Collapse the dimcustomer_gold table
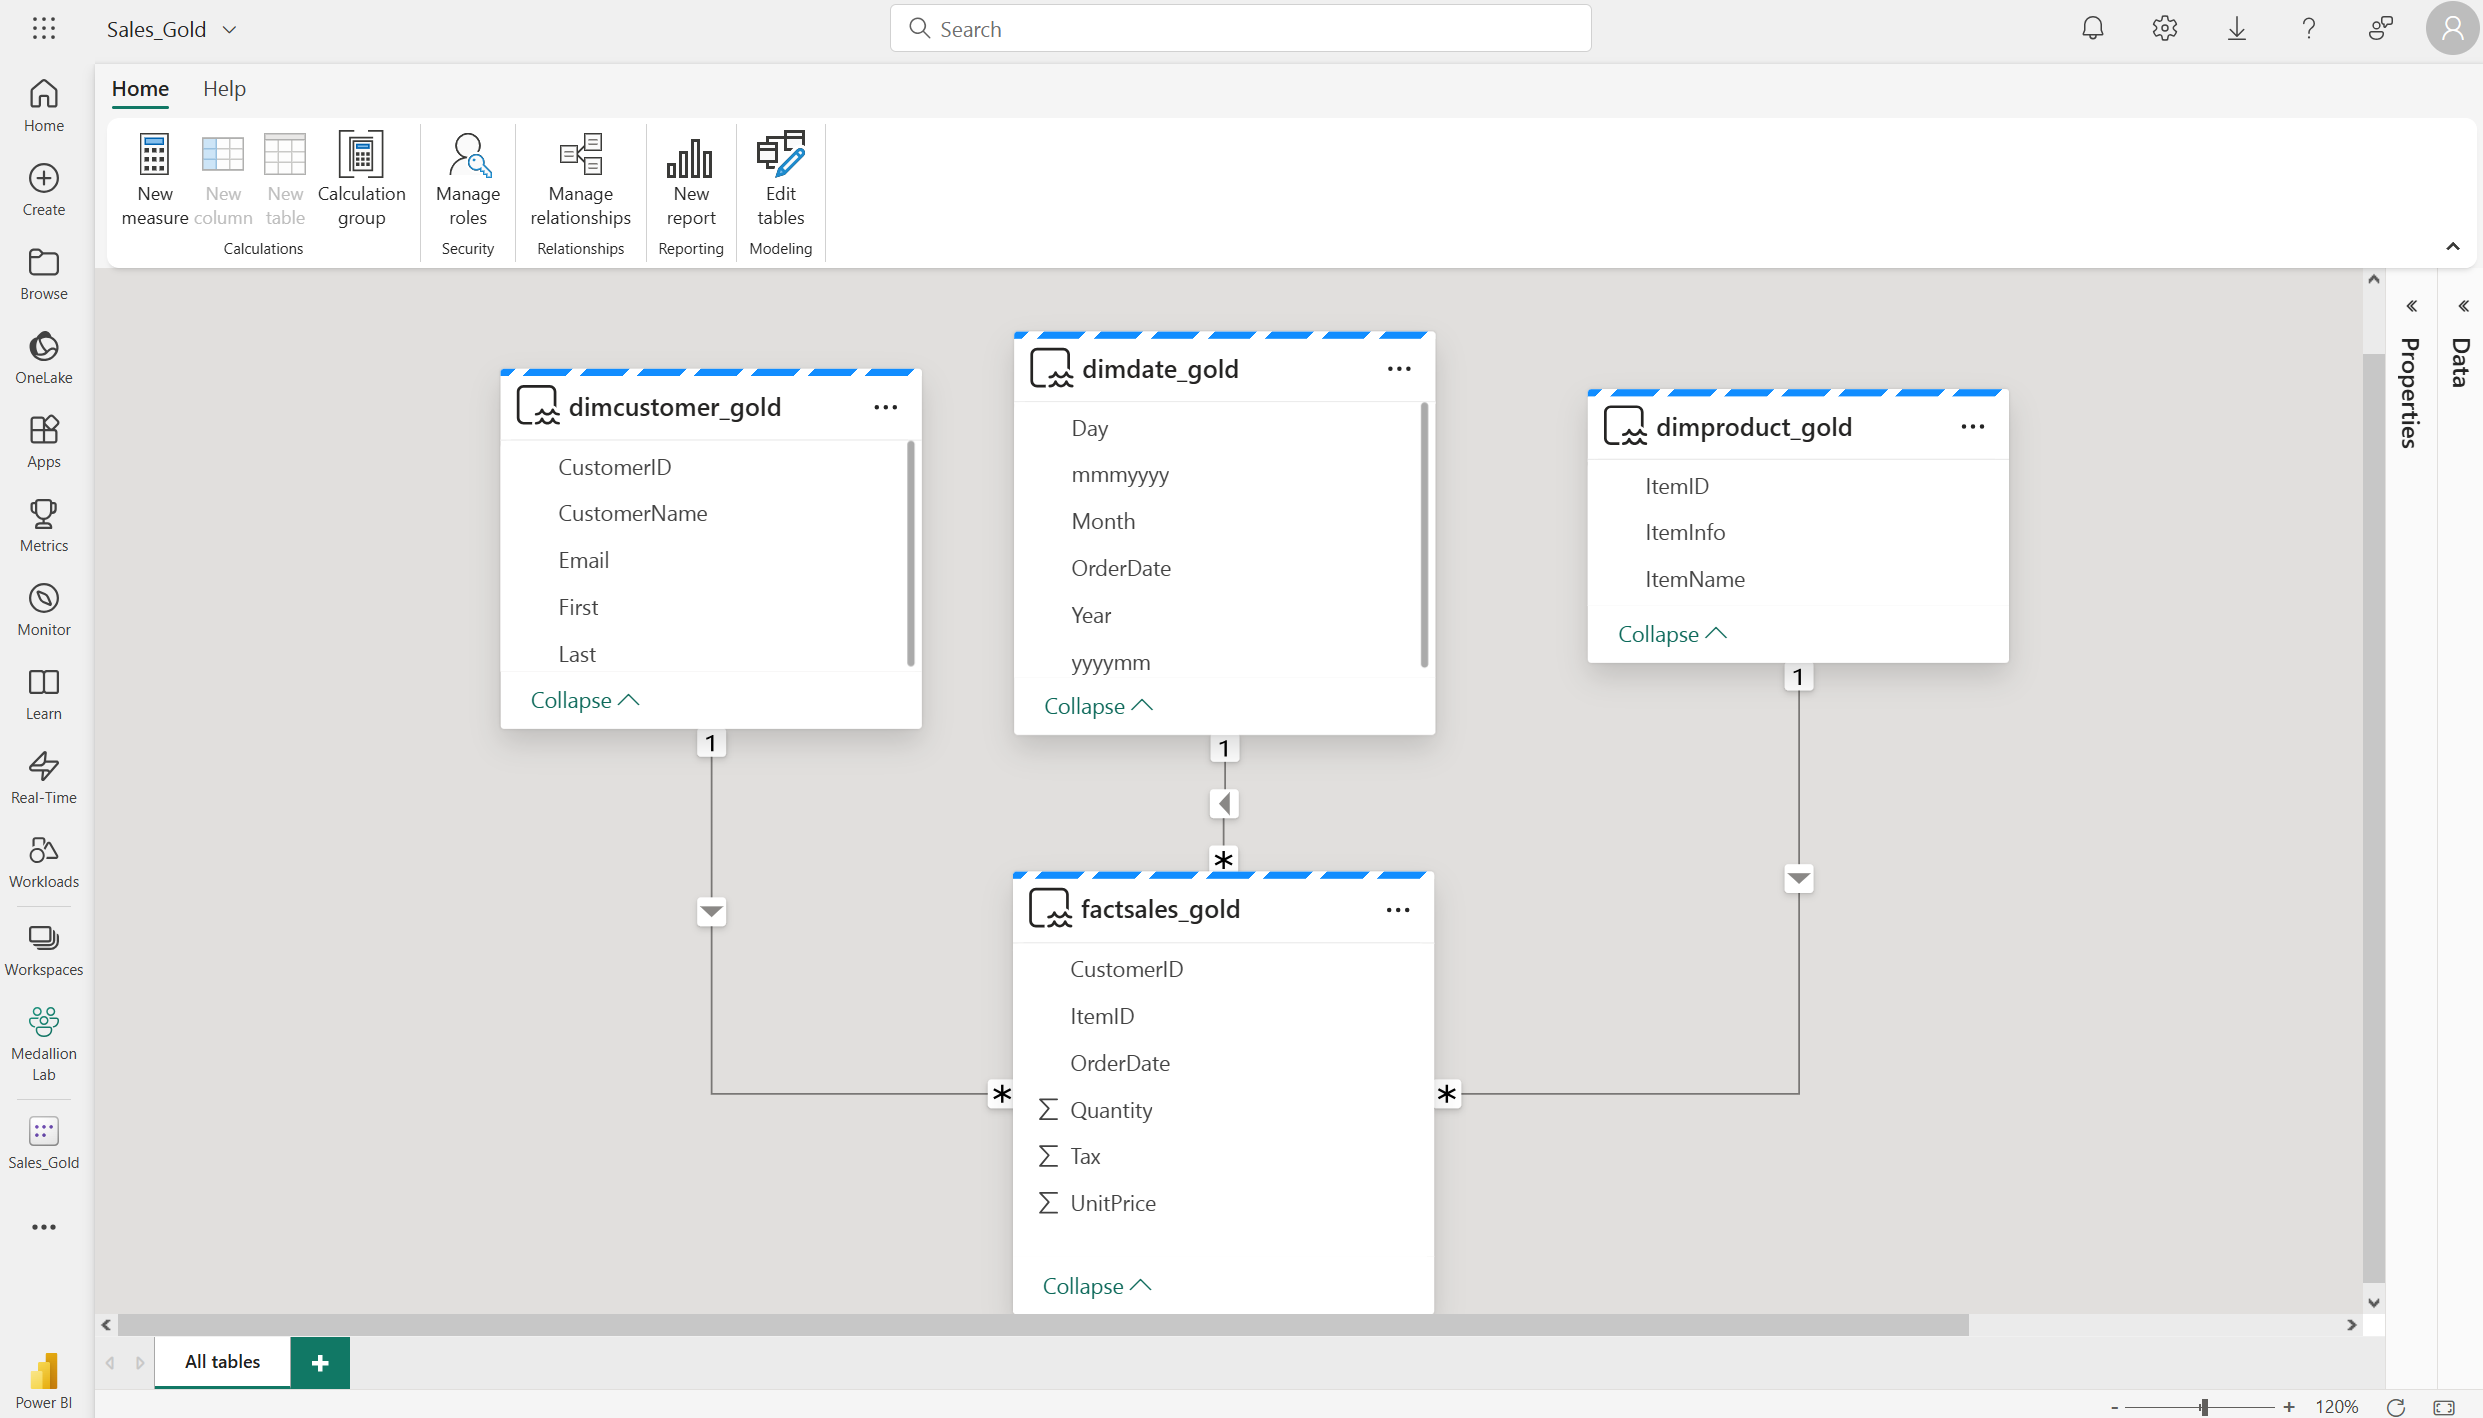2483x1418 pixels. point(583,700)
